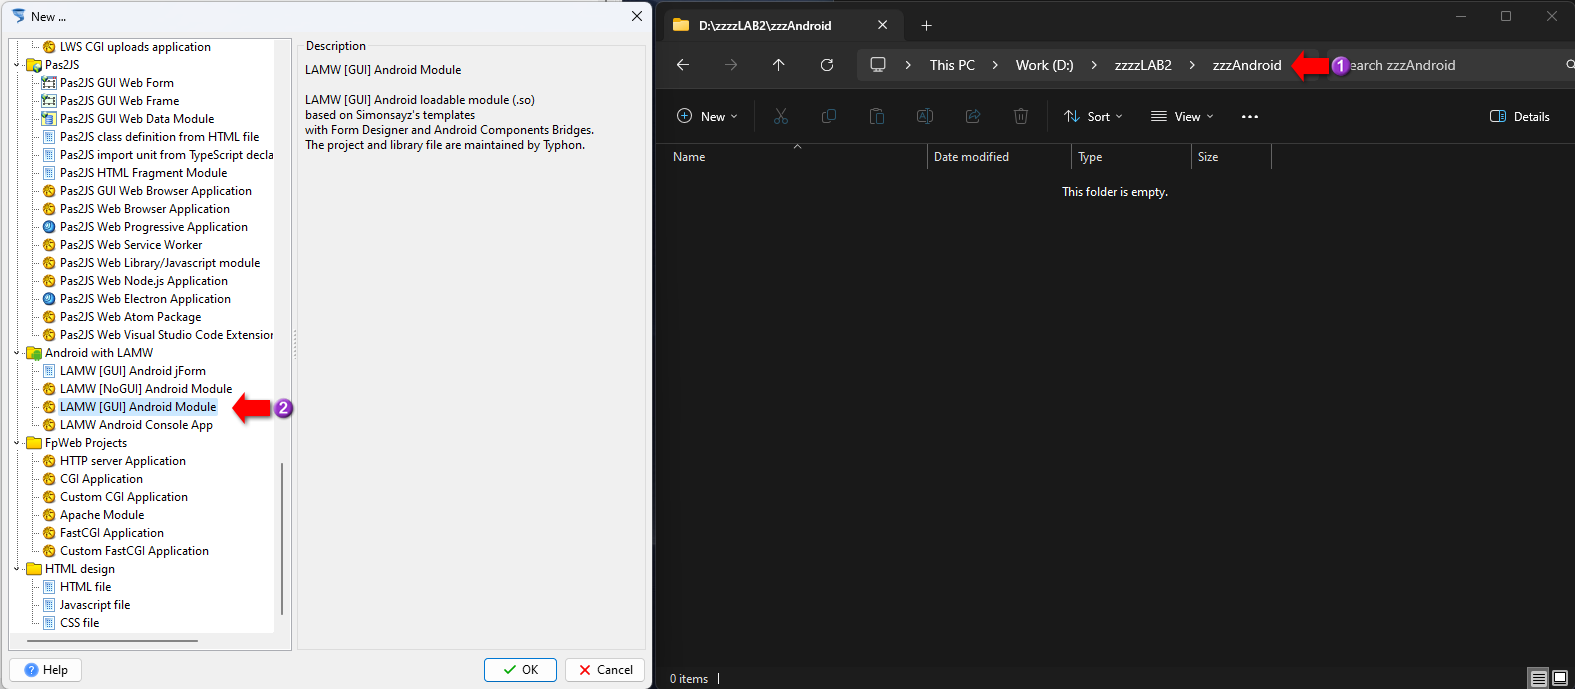
Task: Open the Sort dropdown menu
Action: (1093, 117)
